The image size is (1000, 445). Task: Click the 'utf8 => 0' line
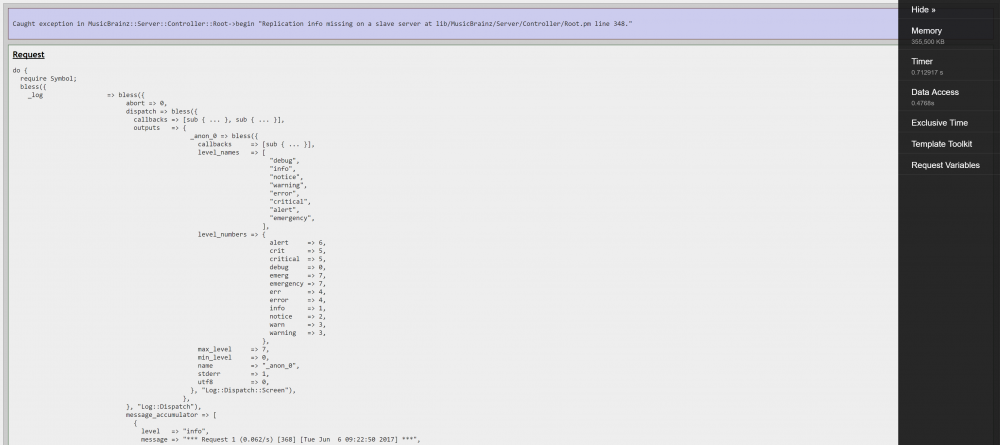coord(233,383)
